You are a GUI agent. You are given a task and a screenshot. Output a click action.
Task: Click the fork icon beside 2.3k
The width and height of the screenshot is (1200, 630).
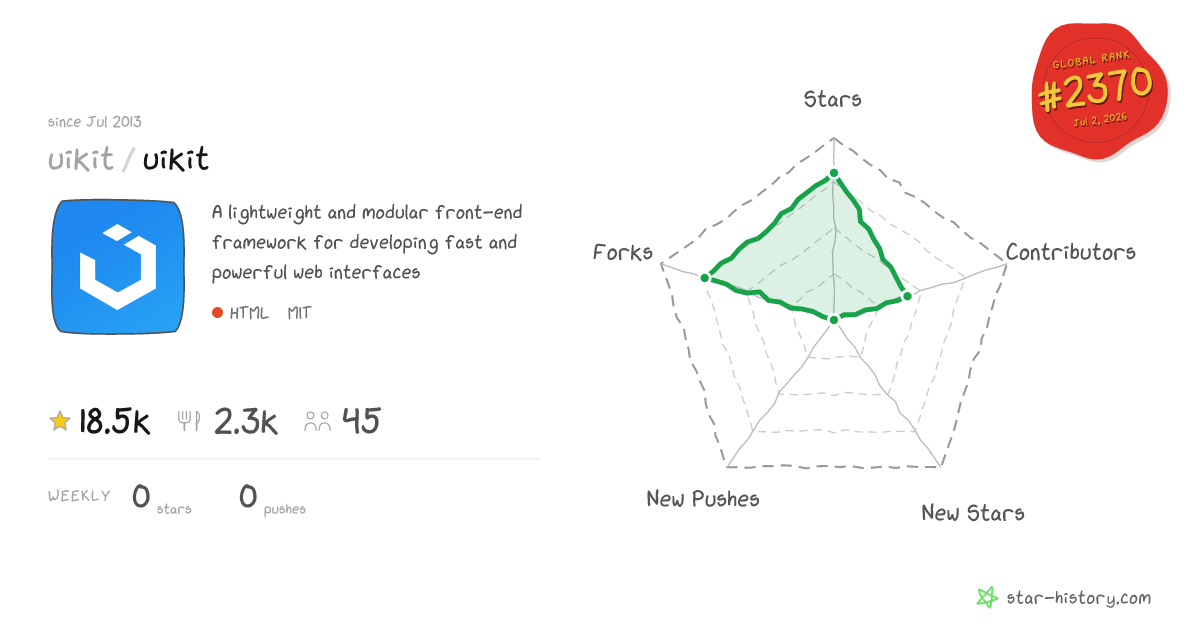tap(189, 422)
